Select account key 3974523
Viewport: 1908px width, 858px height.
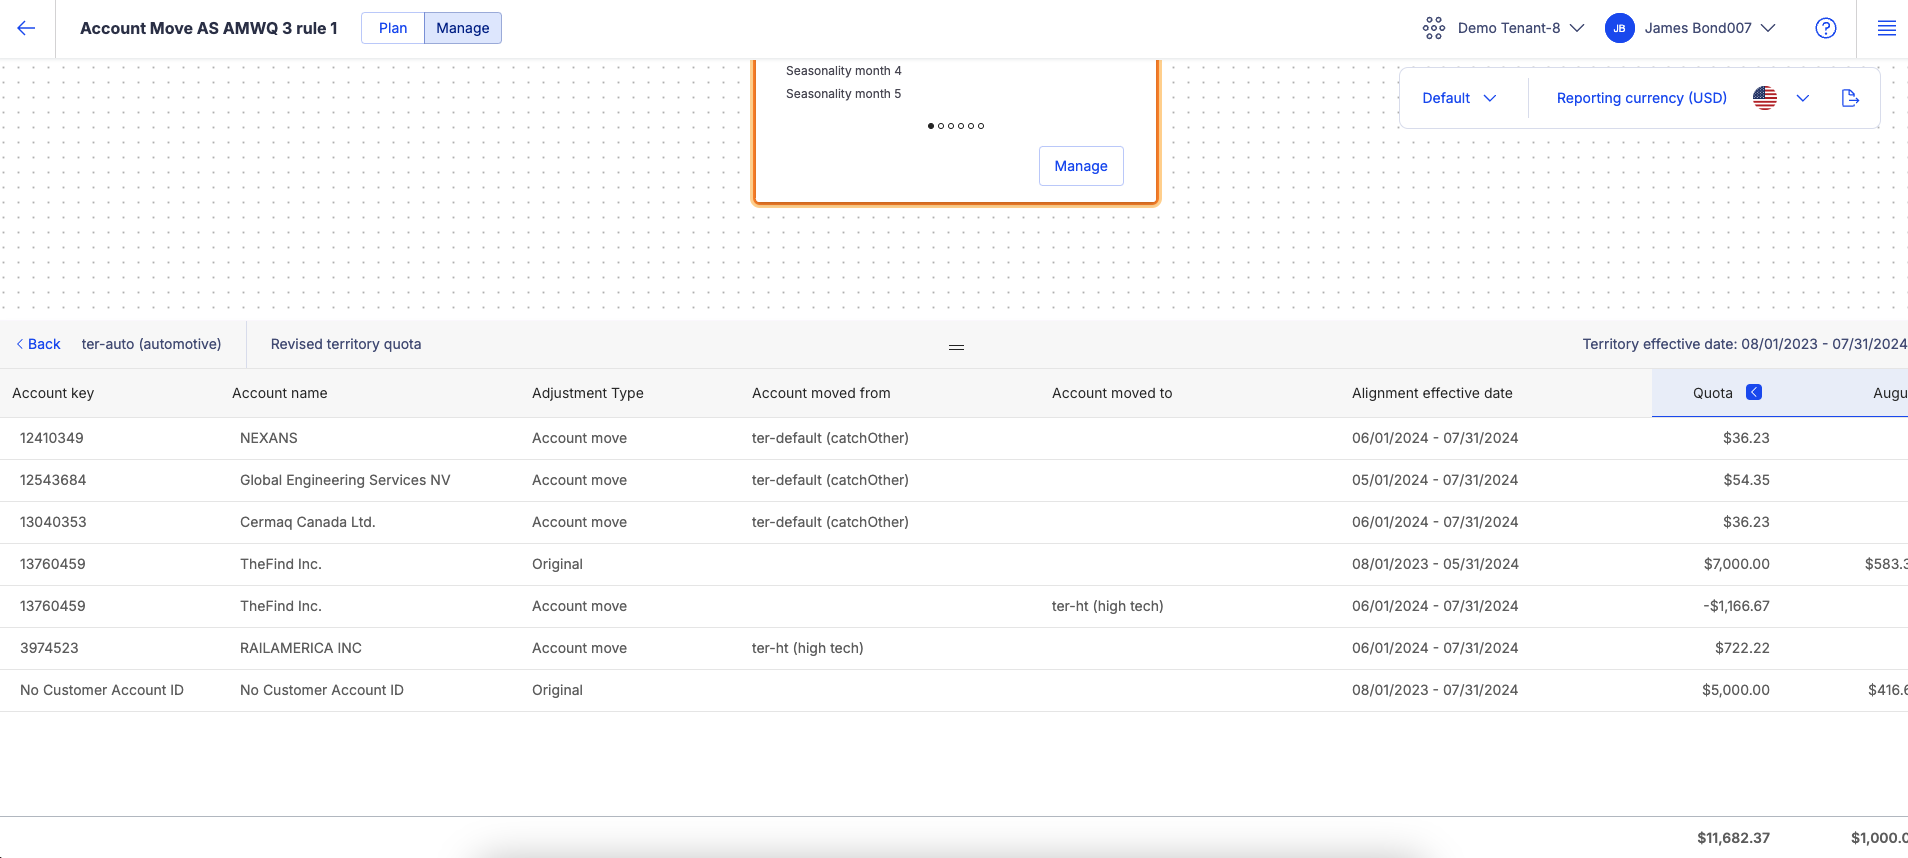click(49, 648)
